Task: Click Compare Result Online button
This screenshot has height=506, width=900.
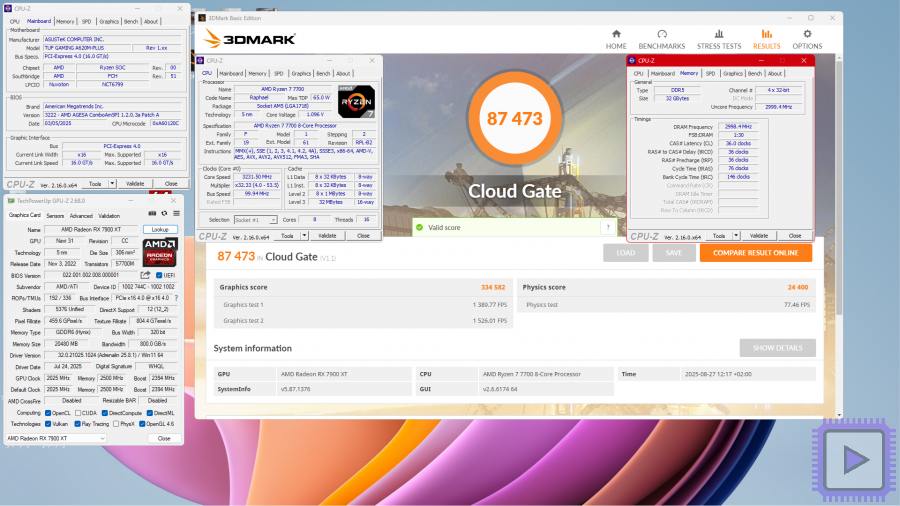Action: coord(755,253)
